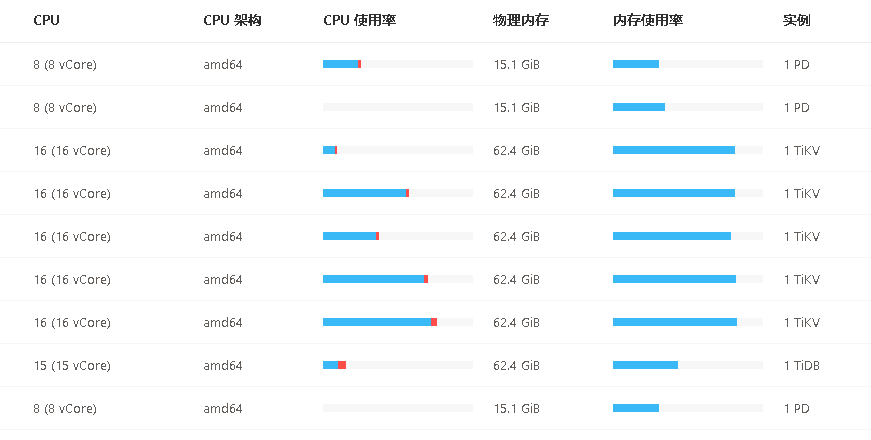Click the "CPU" column header
The width and height of the screenshot is (871, 440).
tap(45, 21)
